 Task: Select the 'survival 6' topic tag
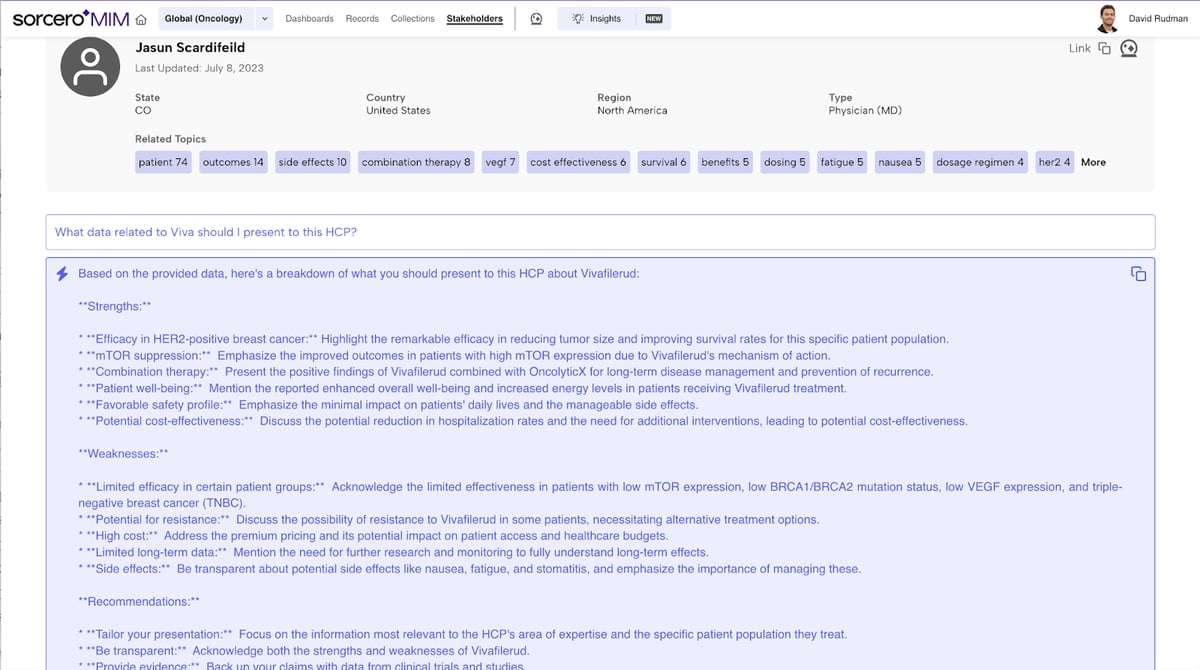pos(664,162)
